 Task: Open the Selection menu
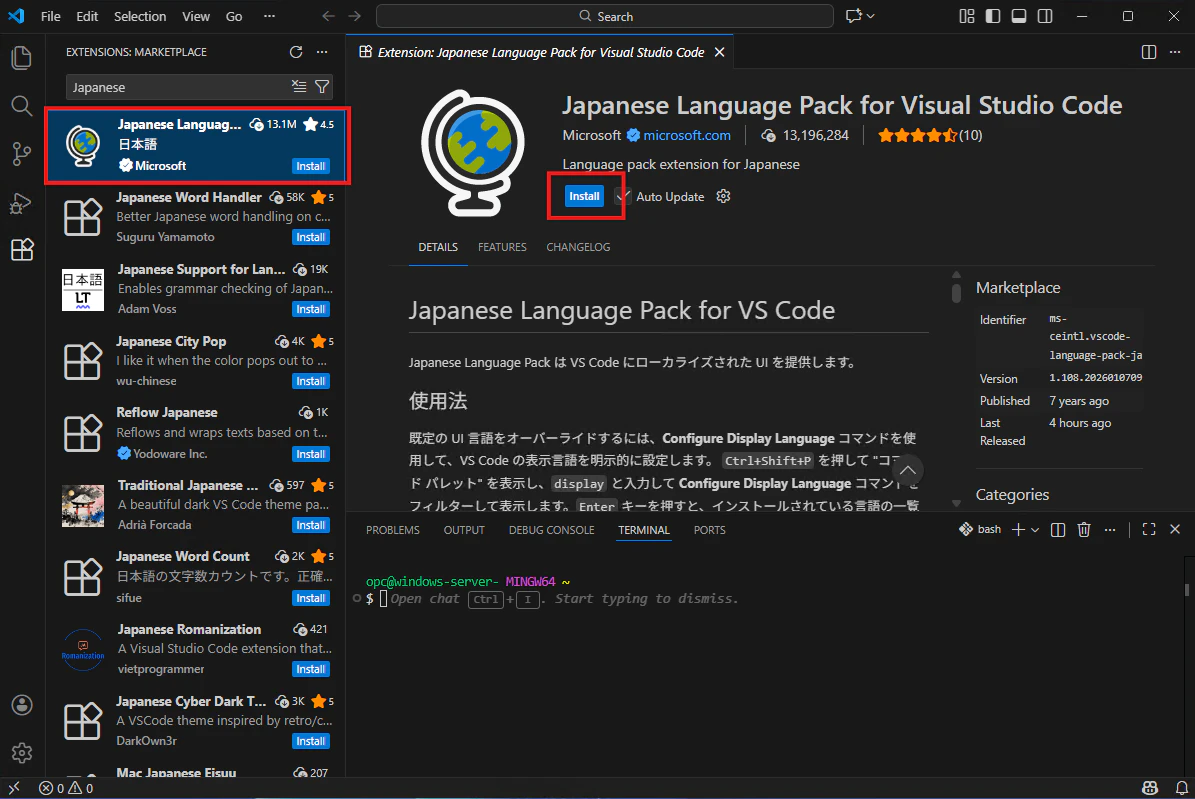click(139, 16)
